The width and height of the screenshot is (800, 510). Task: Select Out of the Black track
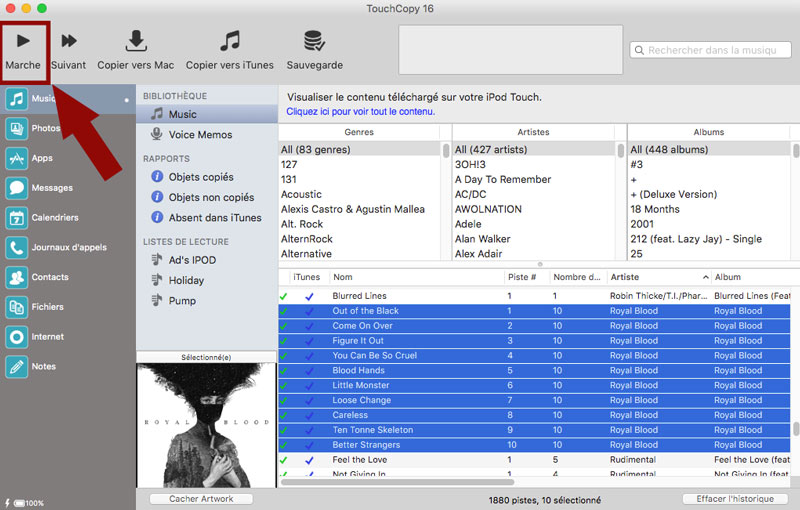534,311
